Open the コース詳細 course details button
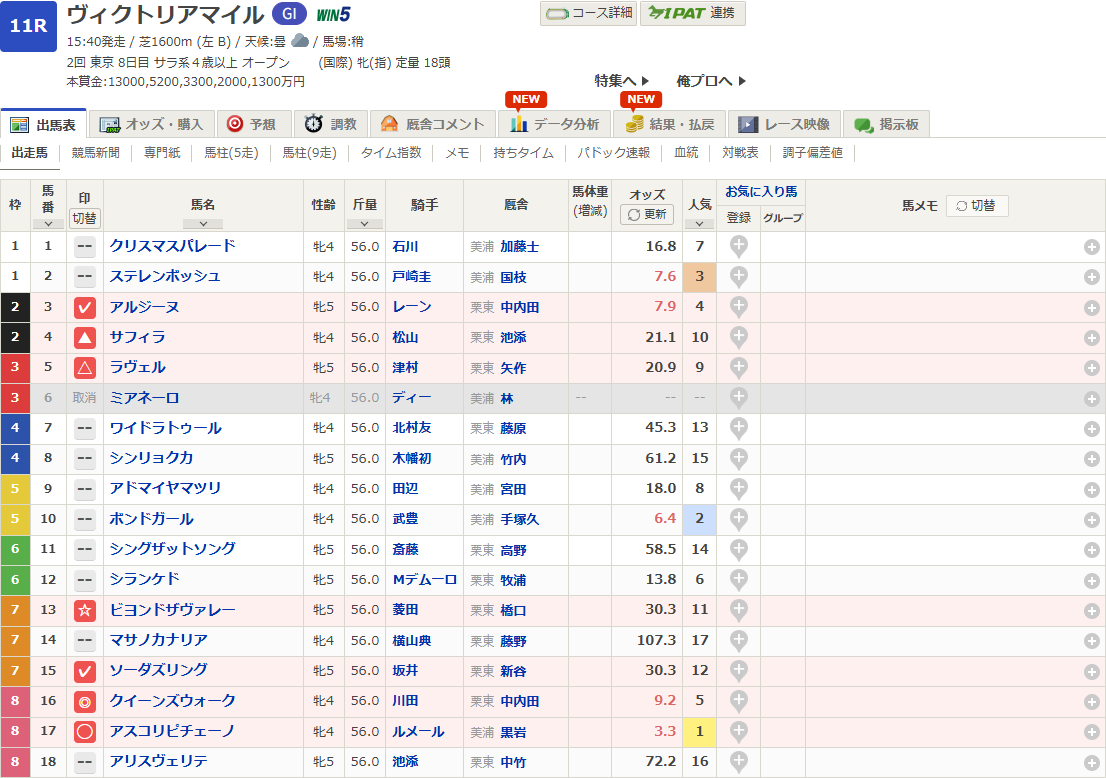 tap(588, 13)
